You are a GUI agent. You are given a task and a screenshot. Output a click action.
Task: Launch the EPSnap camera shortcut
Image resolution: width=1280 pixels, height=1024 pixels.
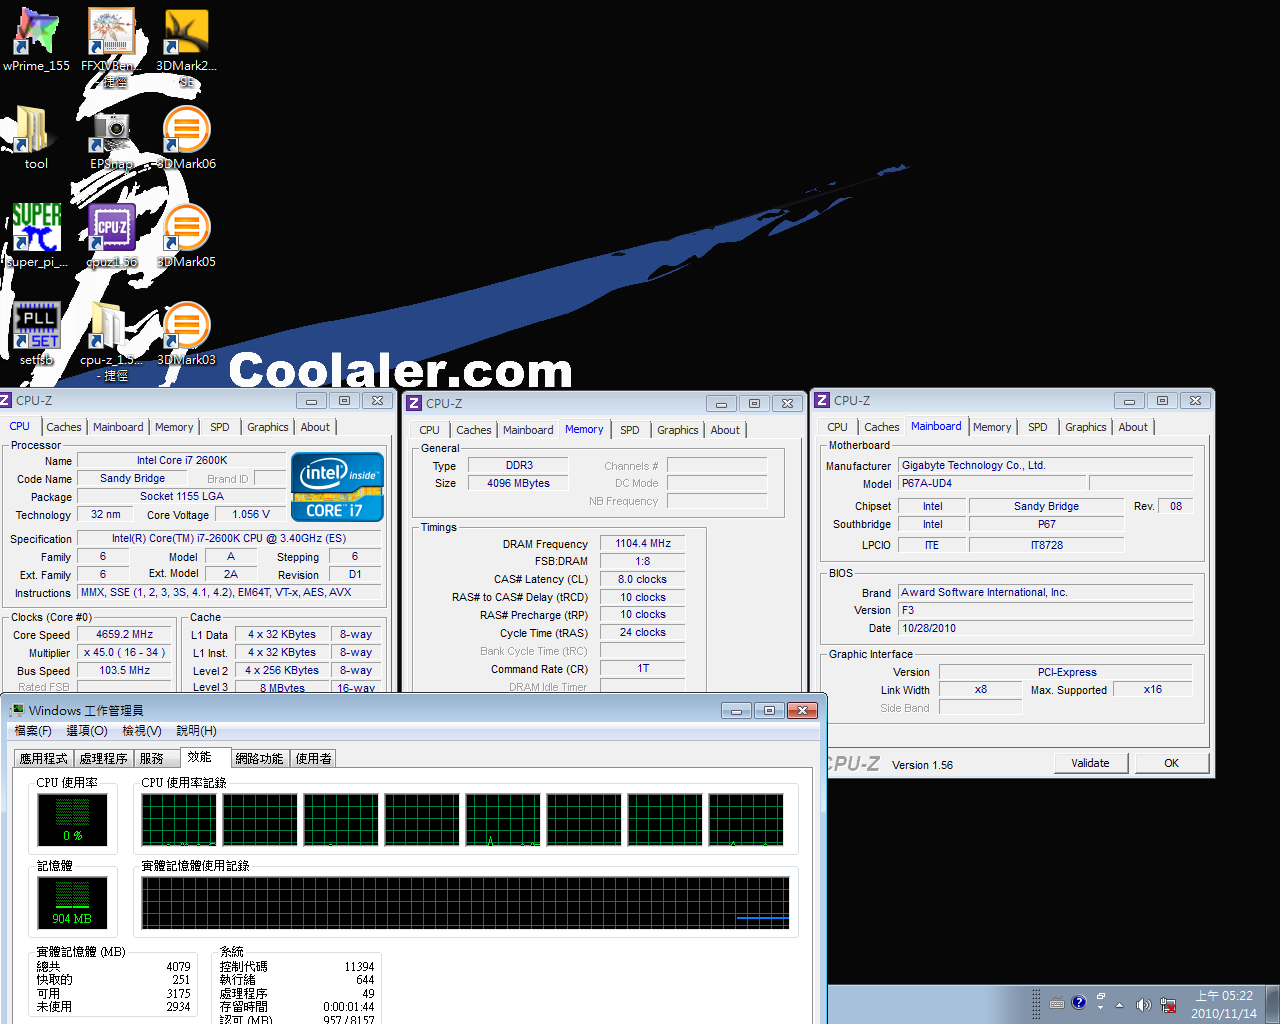pos(111,138)
